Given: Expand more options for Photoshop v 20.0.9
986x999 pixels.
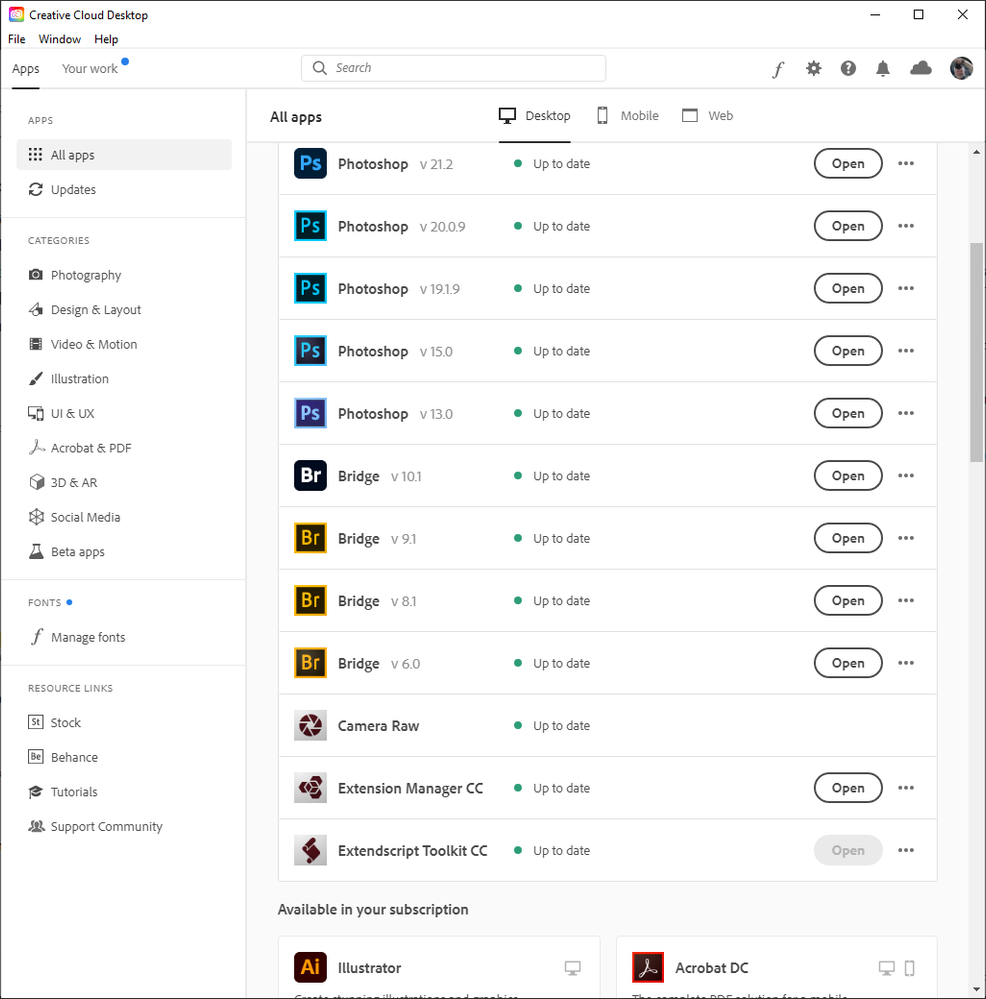Looking at the screenshot, I should tap(906, 226).
